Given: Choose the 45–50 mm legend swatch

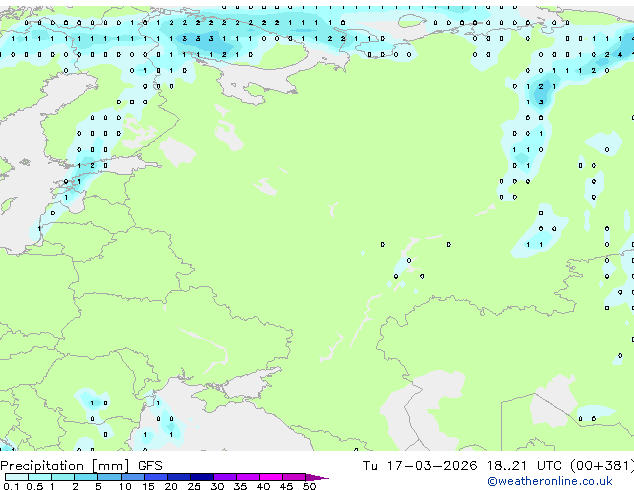Looking at the screenshot, I should 294,477.
